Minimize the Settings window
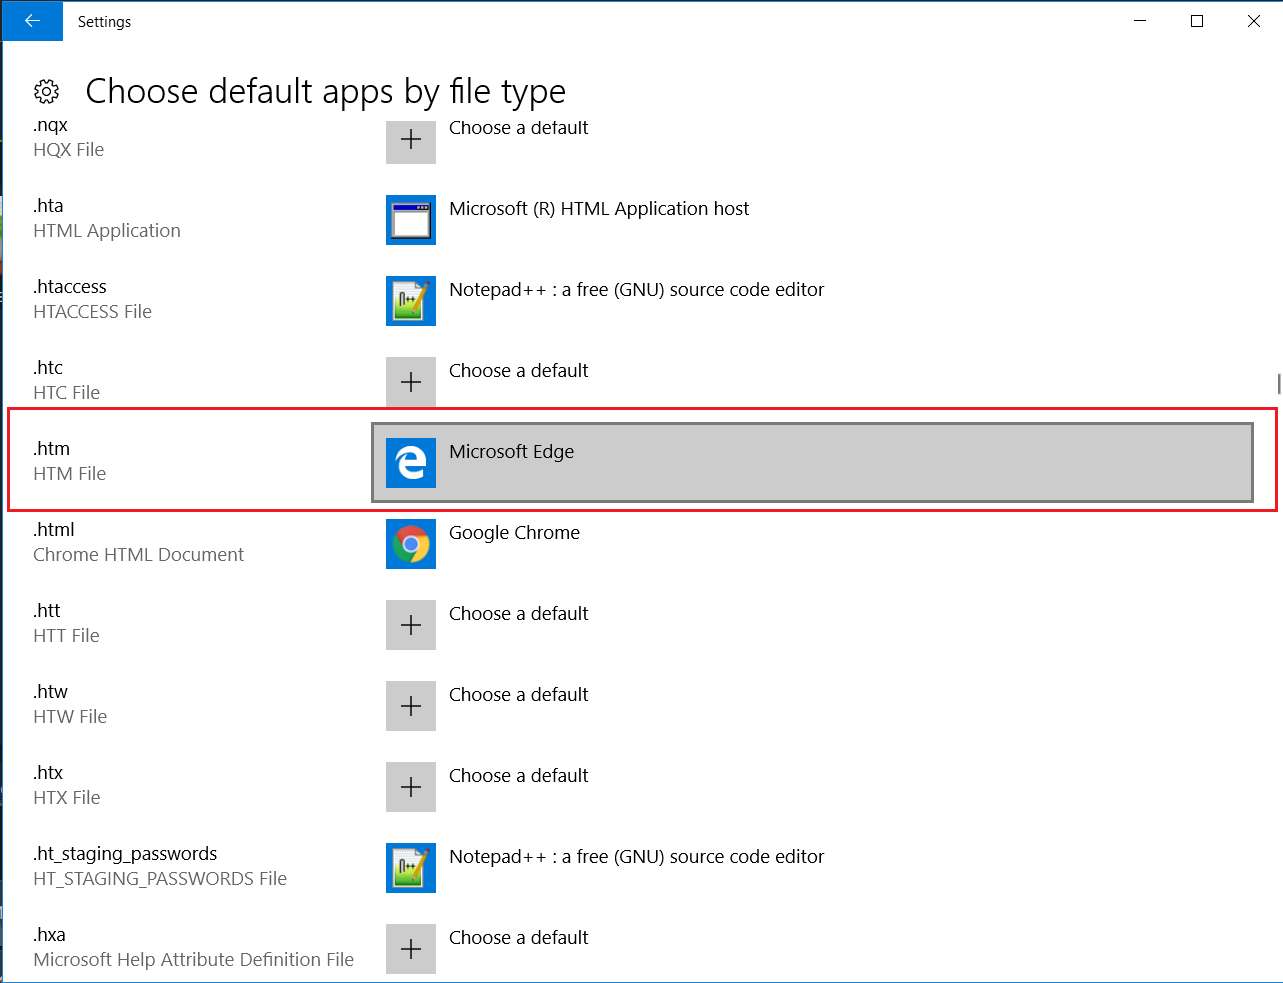 coord(1140,21)
